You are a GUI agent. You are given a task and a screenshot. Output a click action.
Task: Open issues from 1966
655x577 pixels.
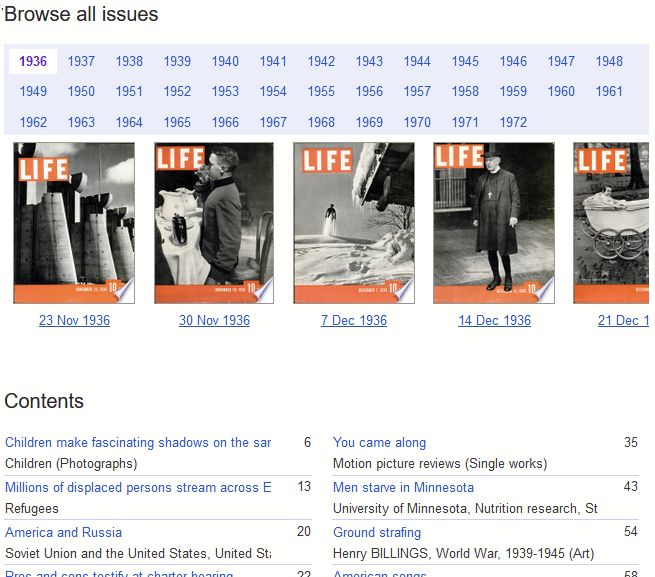pos(225,122)
